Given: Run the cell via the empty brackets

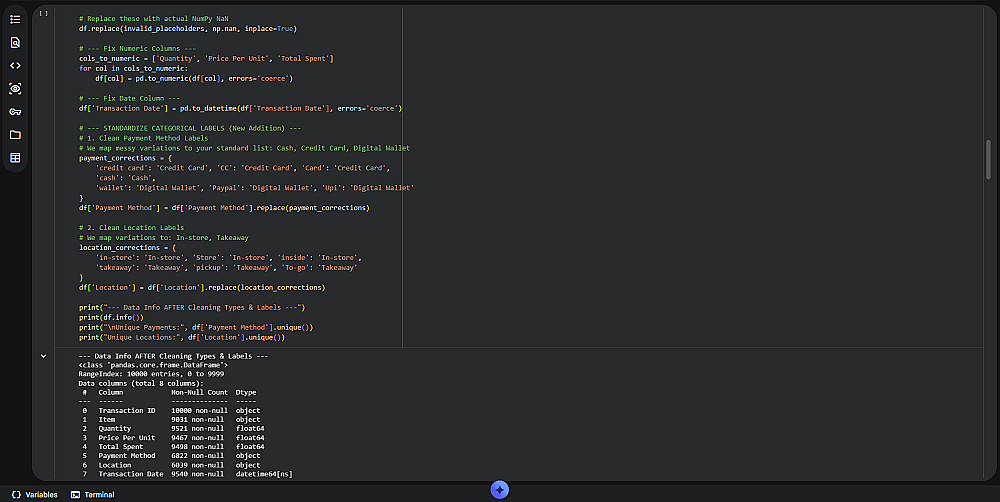Looking at the screenshot, I should pos(43,13).
